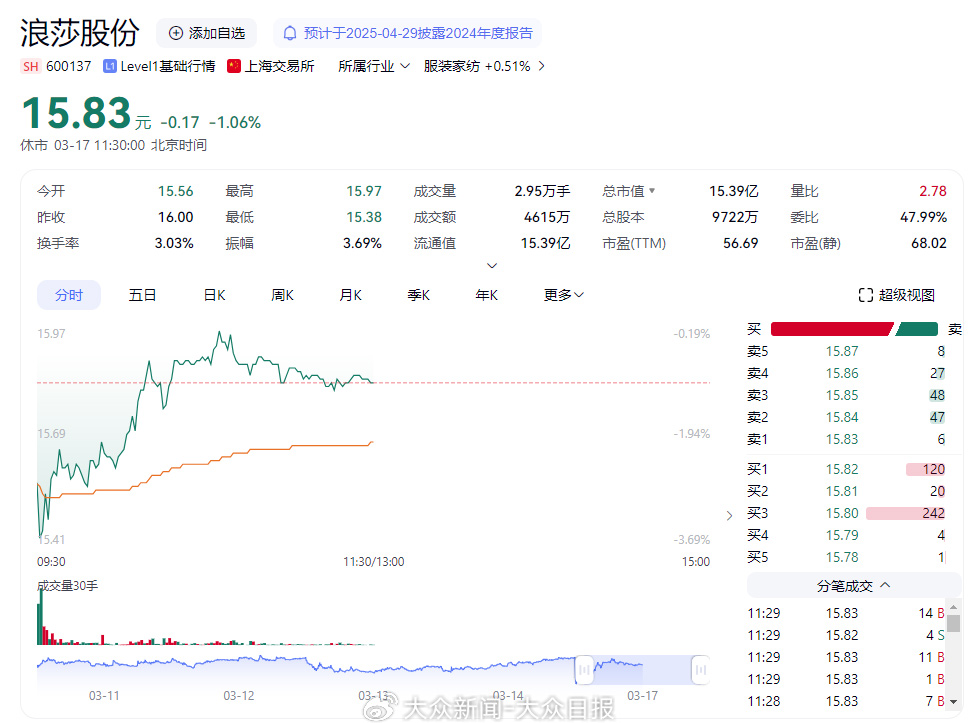Click the arrow after 服装家纺 +0.51%

[x=541, y=66]
